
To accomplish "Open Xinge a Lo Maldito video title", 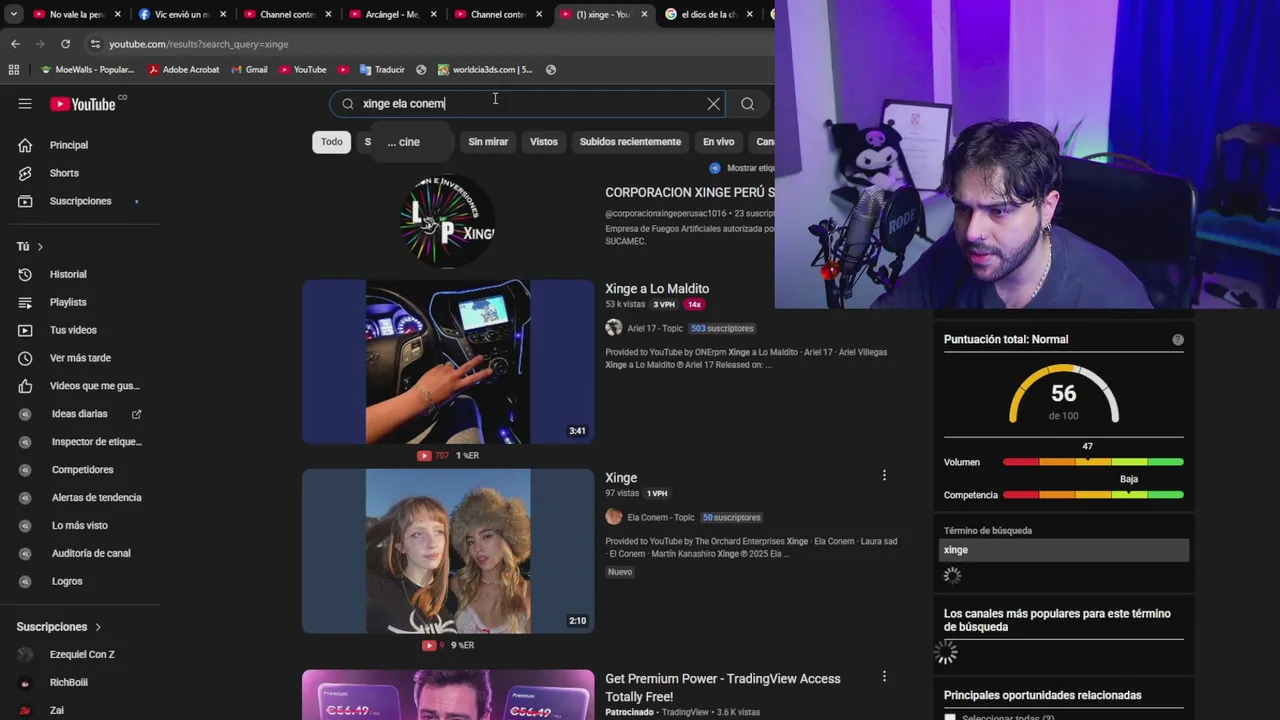I will click(657, 289).
